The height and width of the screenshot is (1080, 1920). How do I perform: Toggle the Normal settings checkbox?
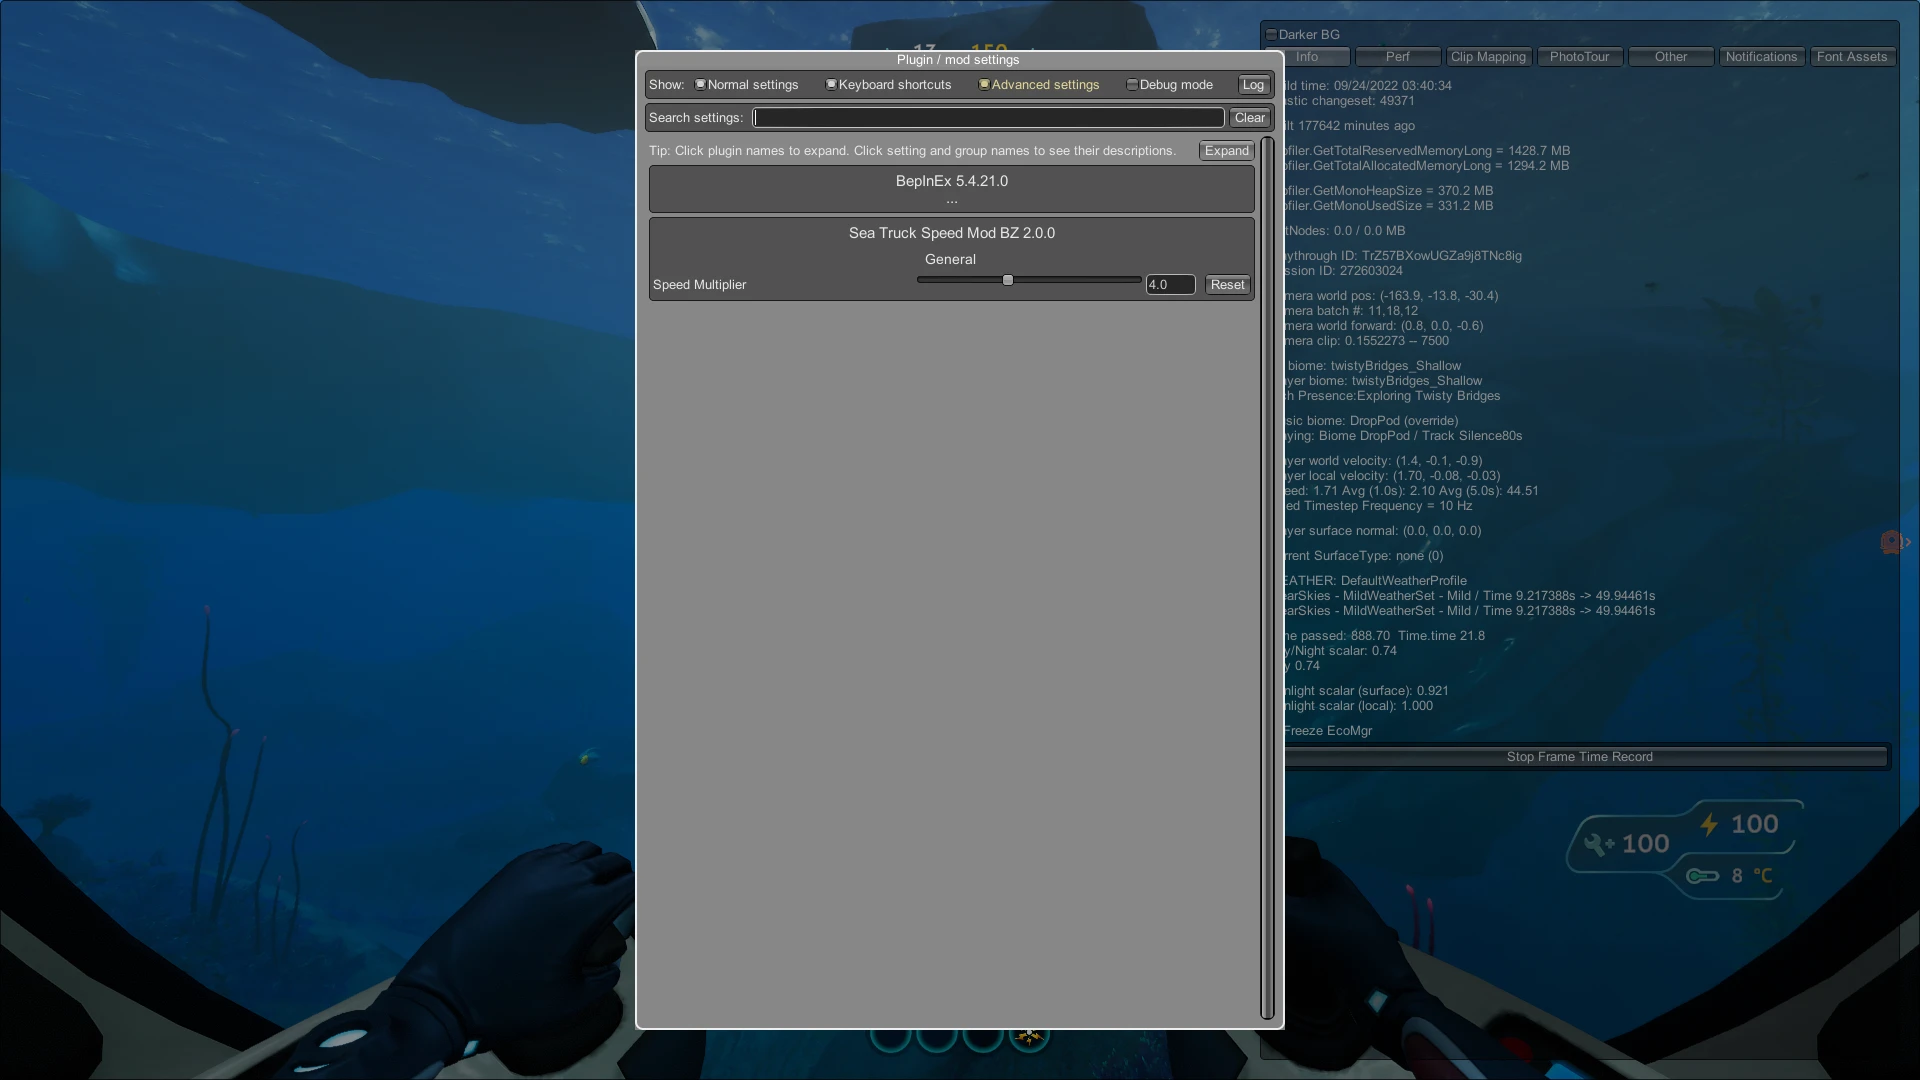pyautogui.click(x=701, y=85)
